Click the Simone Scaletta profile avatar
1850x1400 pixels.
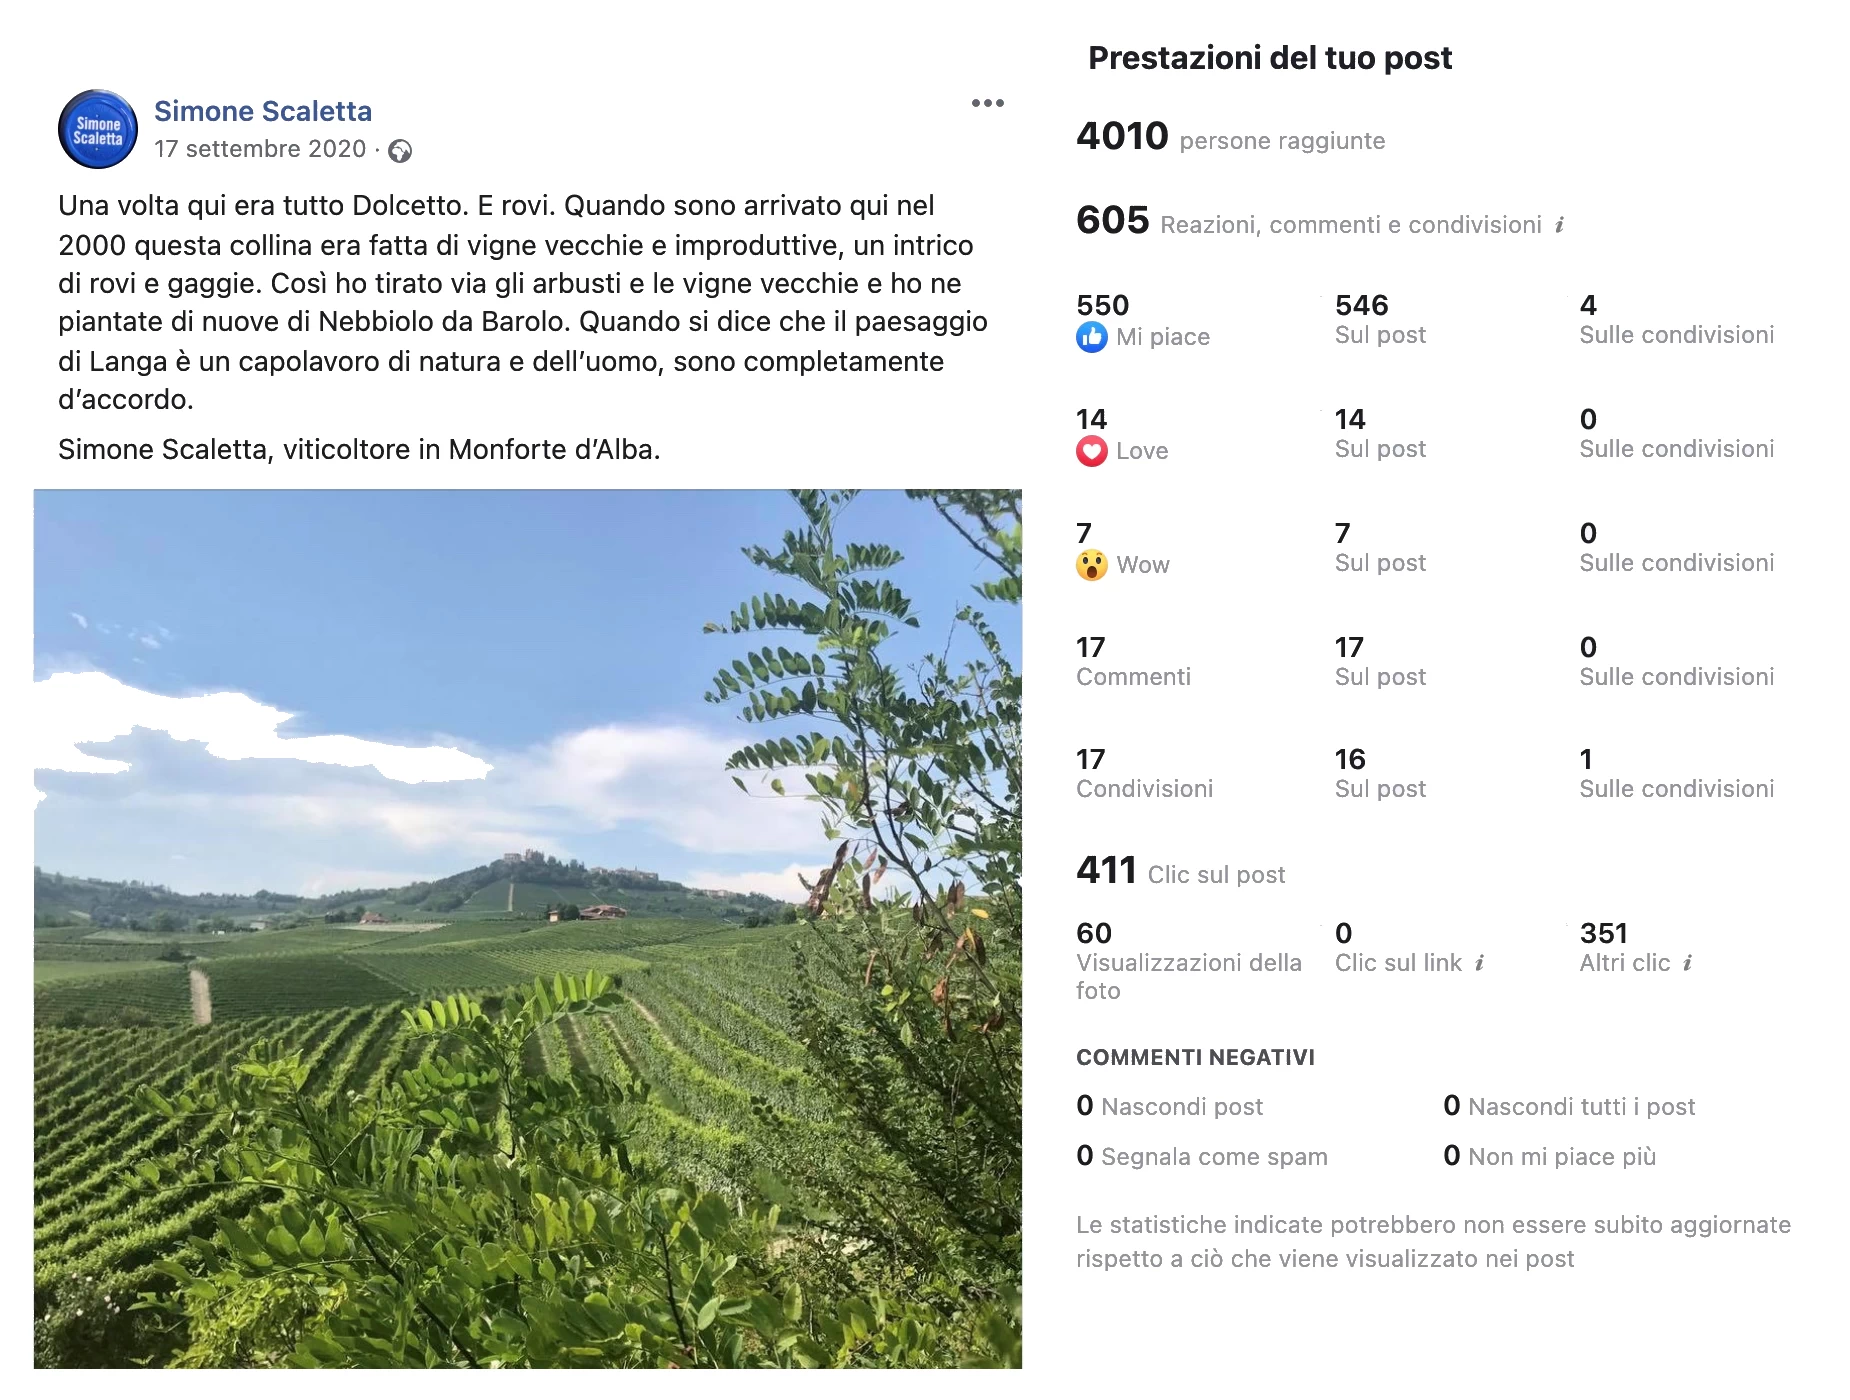[98, 129]
